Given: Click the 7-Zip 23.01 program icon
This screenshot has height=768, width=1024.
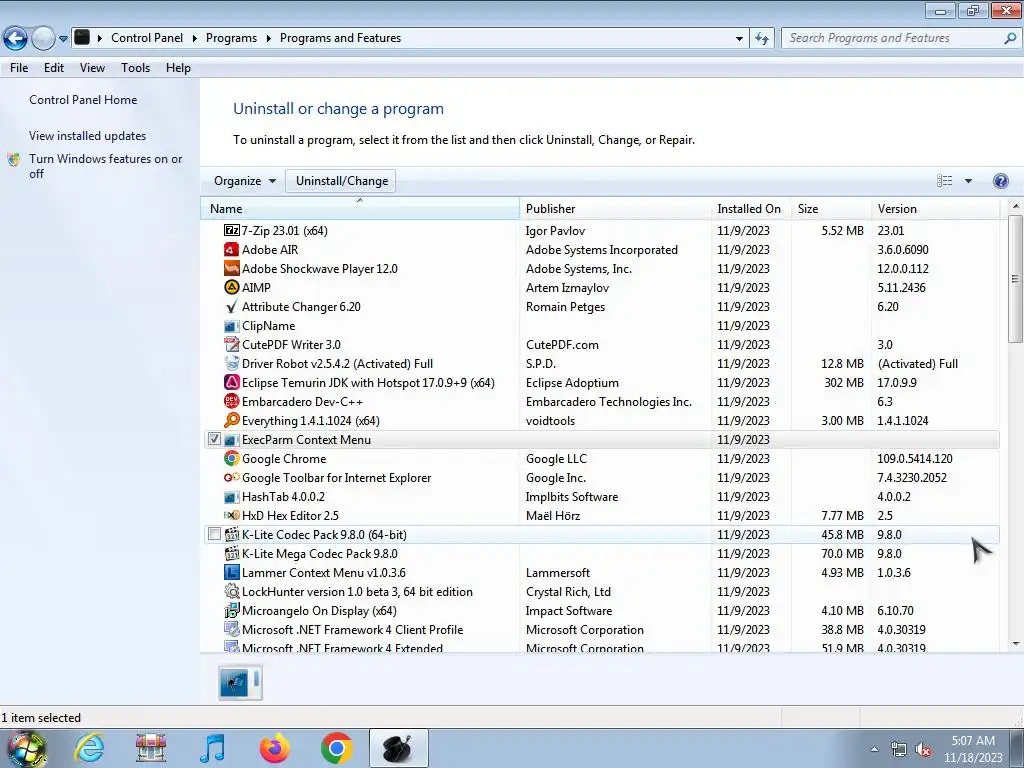Looking at the screenshot, I should pos(231,231).
